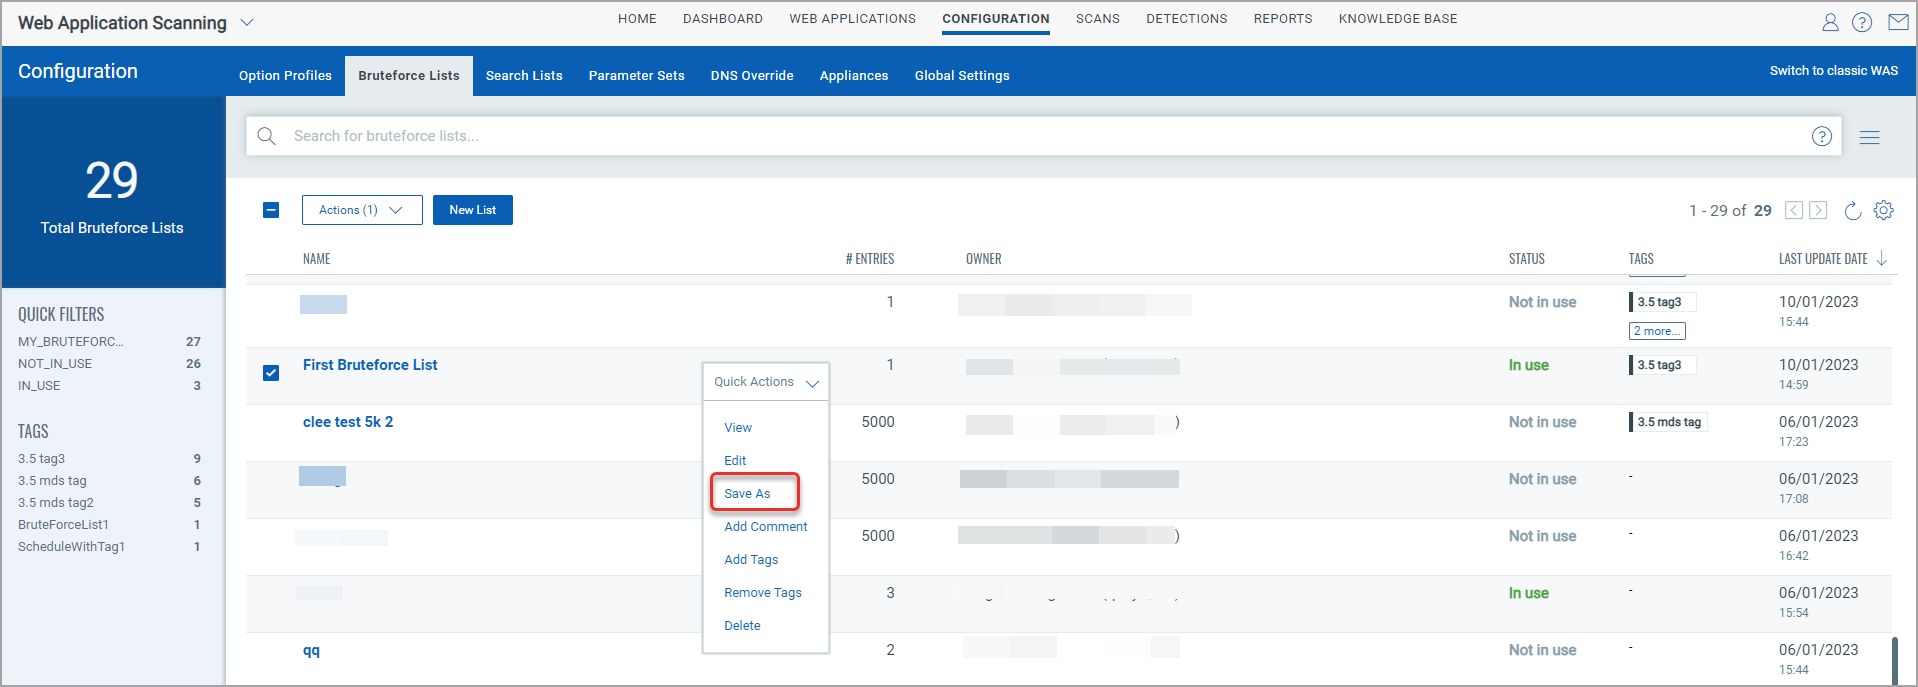Switch to Option Profiles tab
The width and height of the screenshot is (1918, 687).
coord(285,76)
